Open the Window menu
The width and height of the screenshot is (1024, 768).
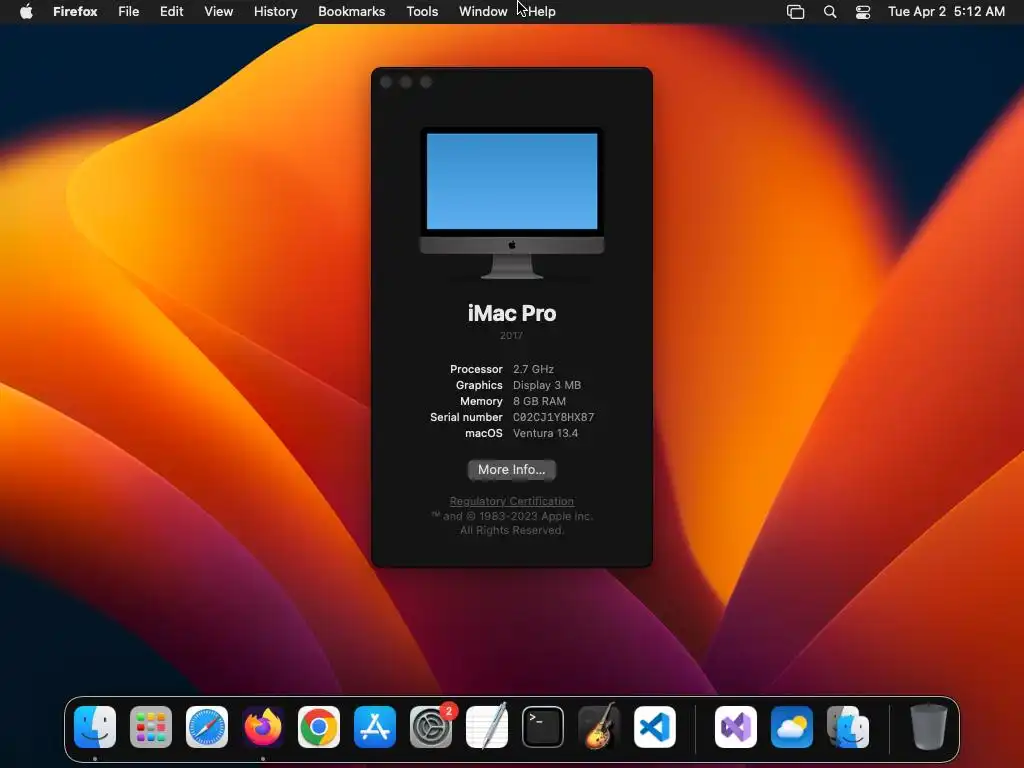point(483,12)
